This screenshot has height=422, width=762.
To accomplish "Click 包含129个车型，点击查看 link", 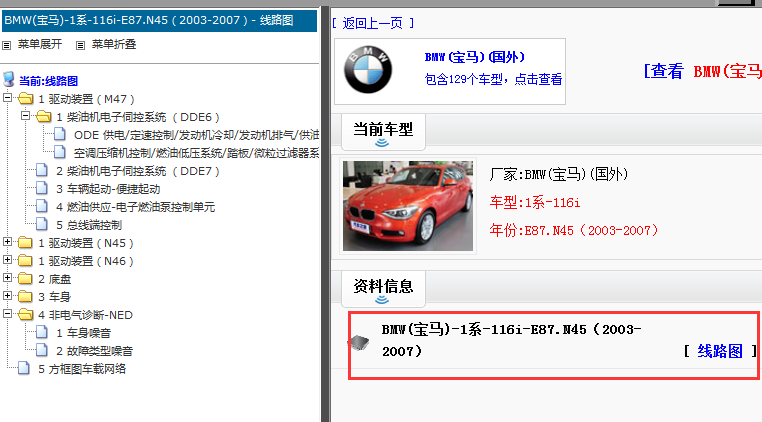I will [493, 79].
